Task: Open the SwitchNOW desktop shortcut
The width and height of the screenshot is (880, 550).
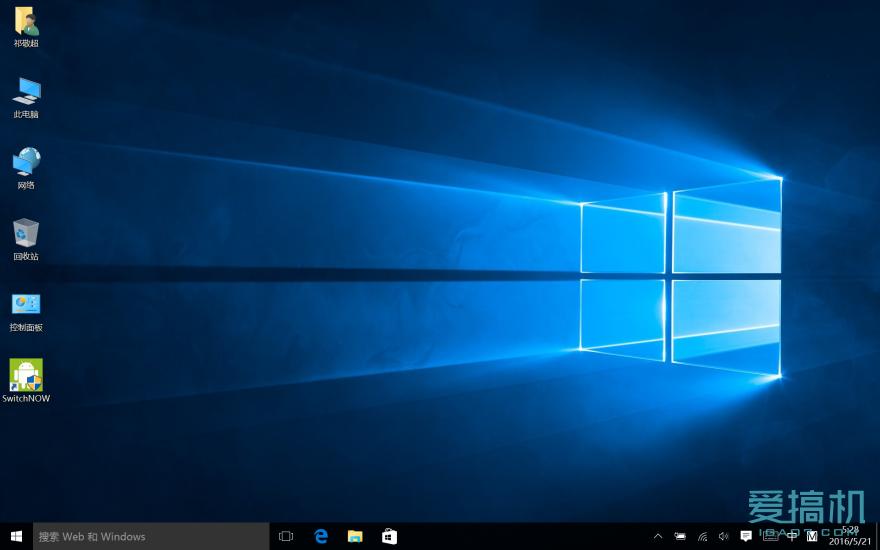Action: coord(26,376)
